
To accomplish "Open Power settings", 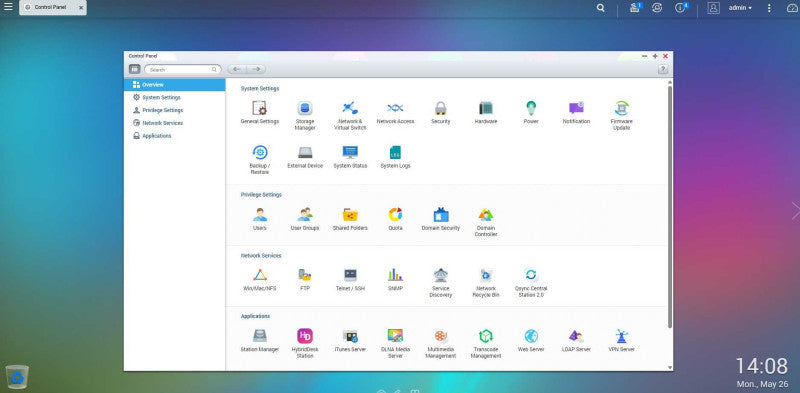I will (x=531, y=113).
